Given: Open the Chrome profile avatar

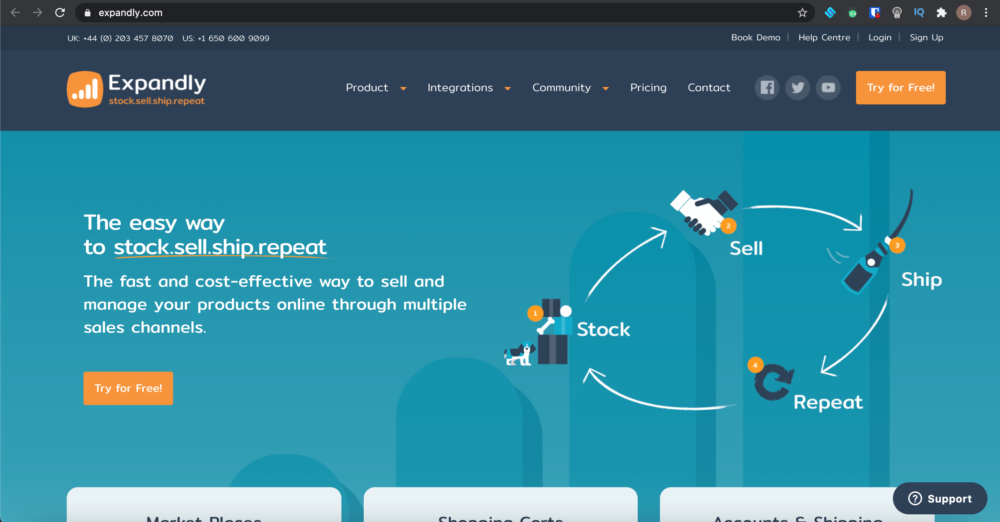Looking at the screenshot, I should (964, 12).
